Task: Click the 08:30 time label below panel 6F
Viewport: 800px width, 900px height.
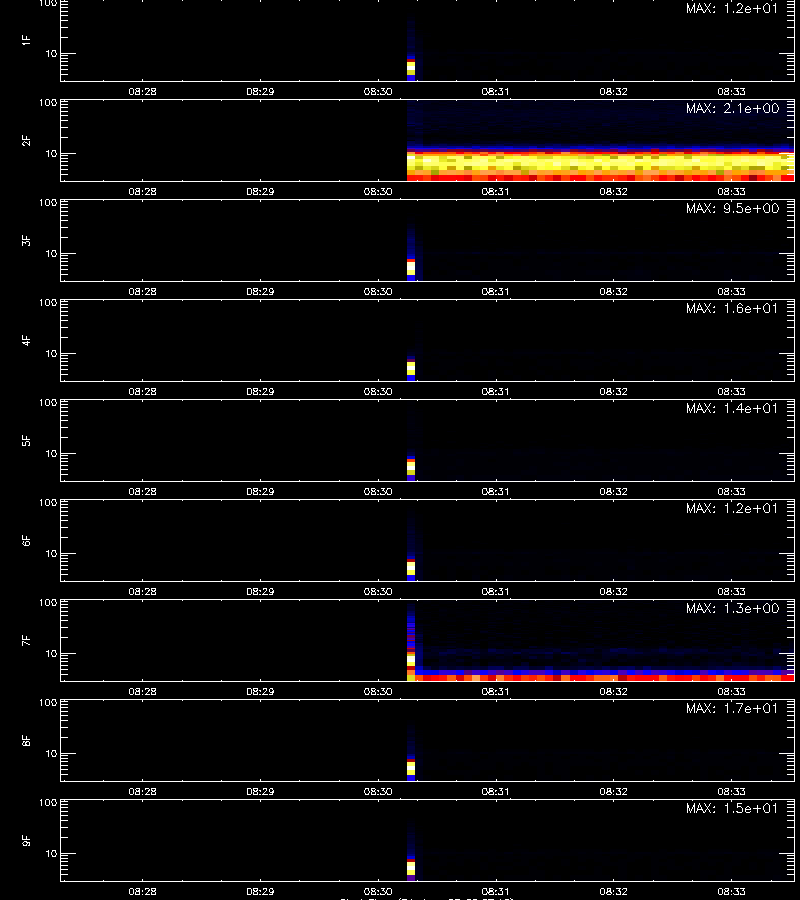Action: pos(378,591)
